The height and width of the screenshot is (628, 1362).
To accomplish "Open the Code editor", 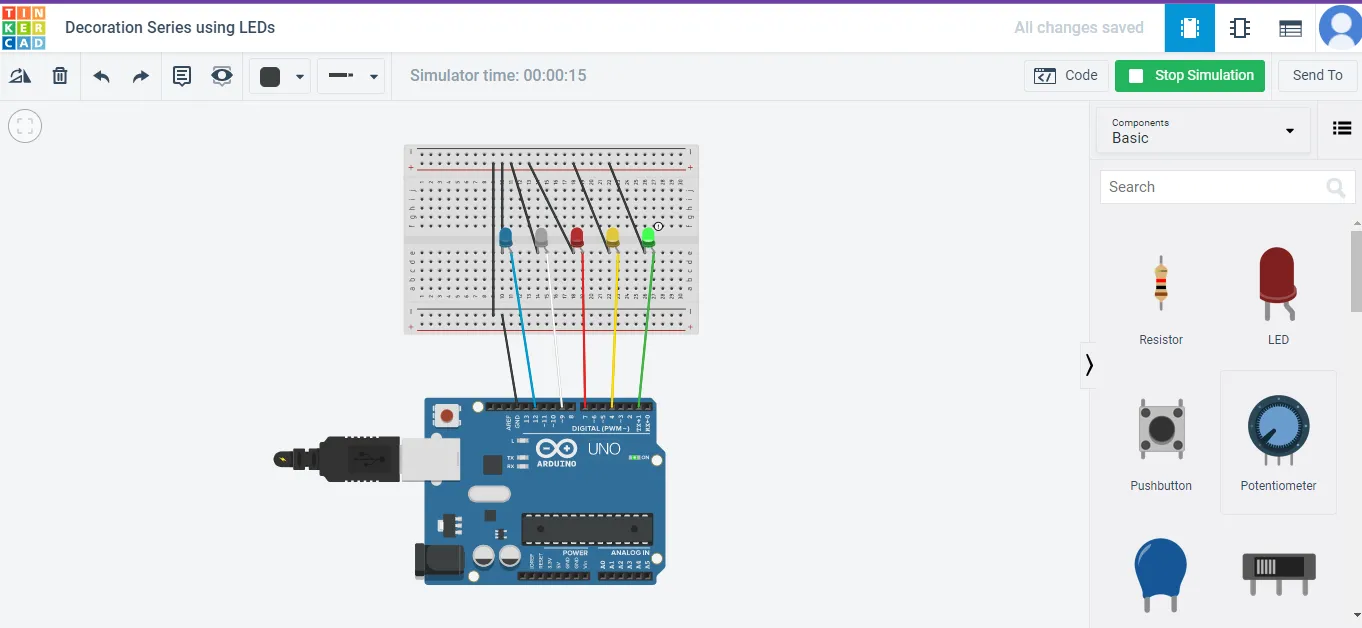I will (x=1066, y=75).
